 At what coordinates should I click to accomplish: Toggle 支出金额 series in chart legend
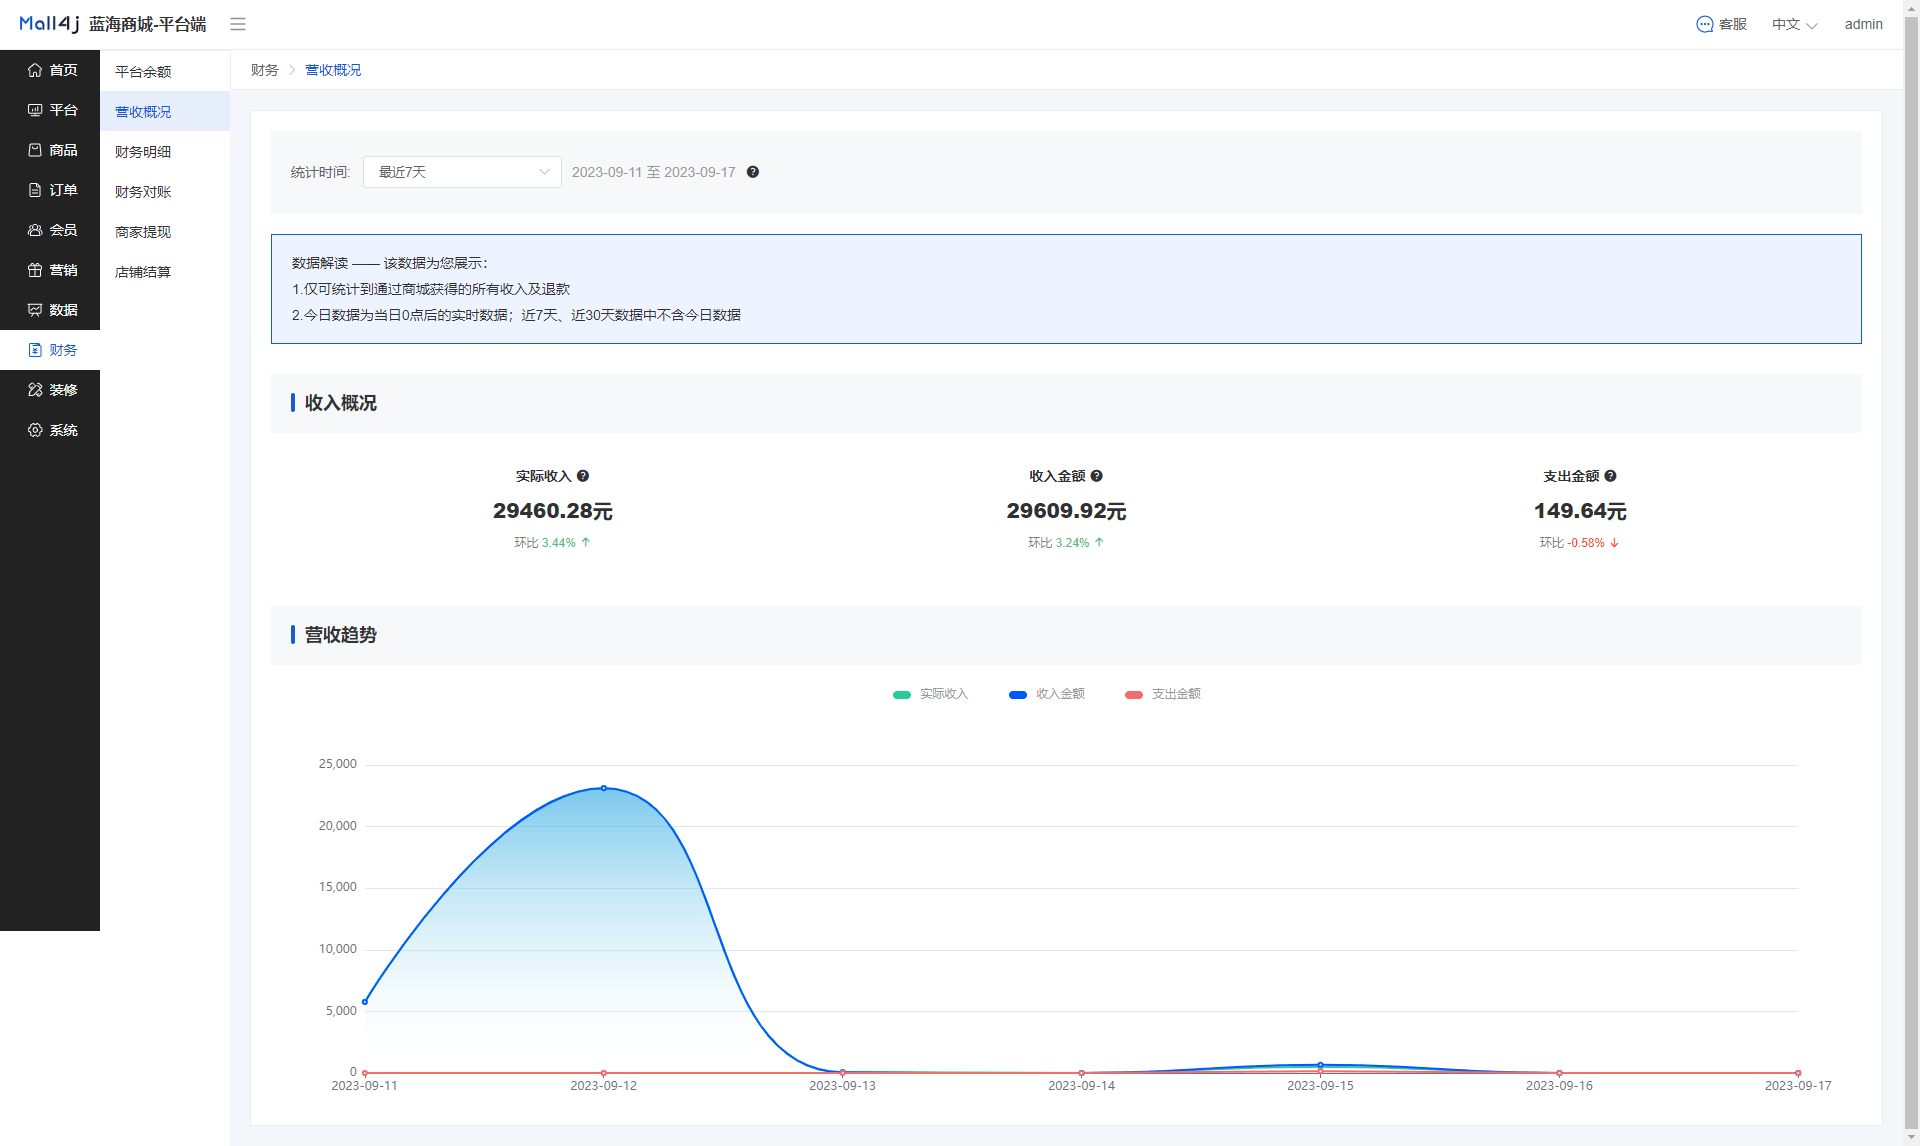tap(1162, 694)
